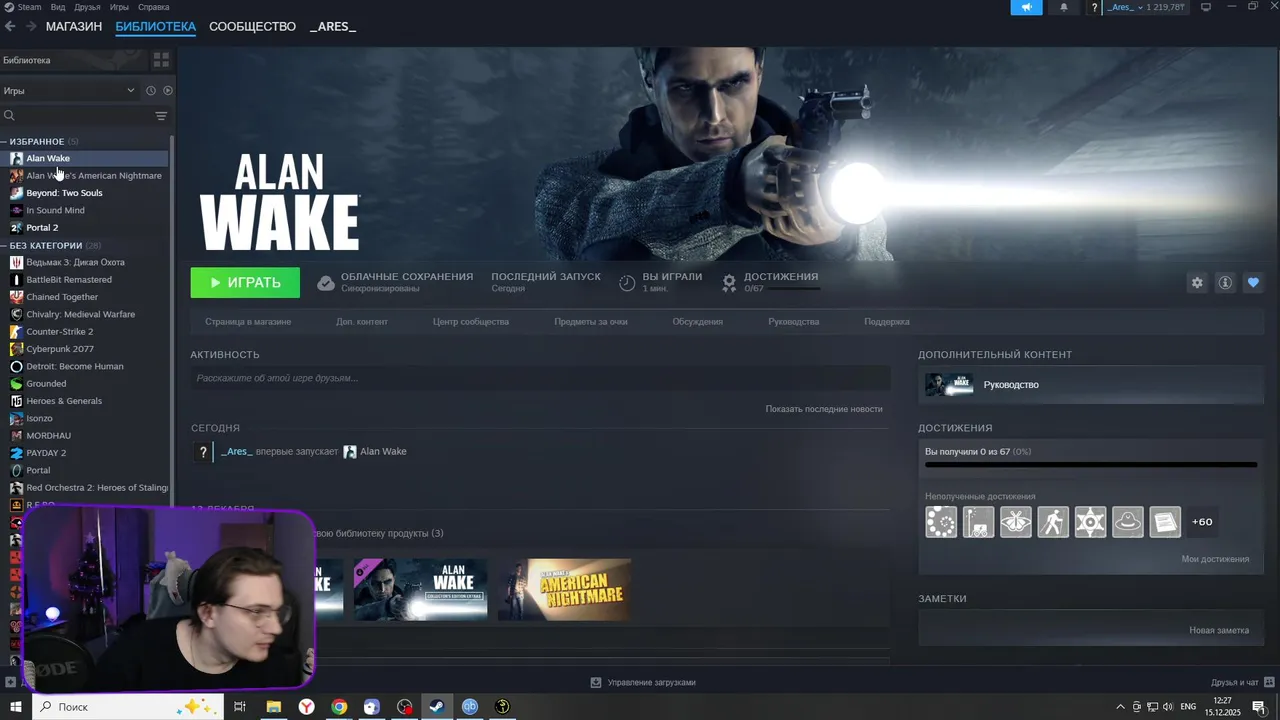This screenshot has width=1280, height=720.
Task: Switch library to grid collections view
Action: [x=160, y=60]
